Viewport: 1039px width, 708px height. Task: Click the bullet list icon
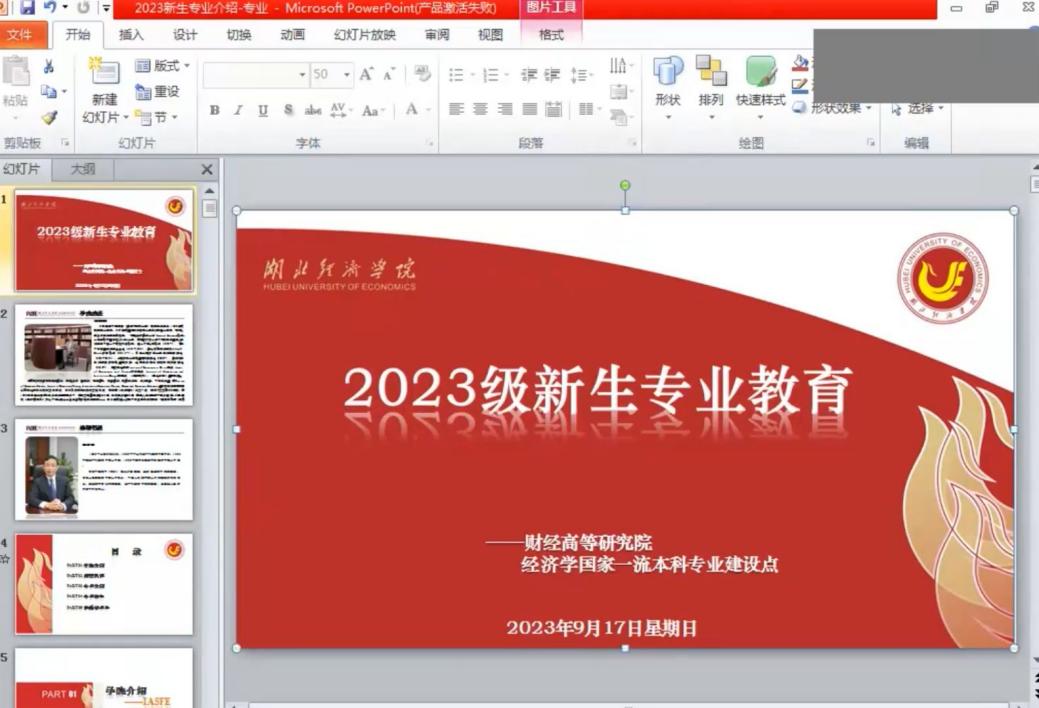click(457, 75)
